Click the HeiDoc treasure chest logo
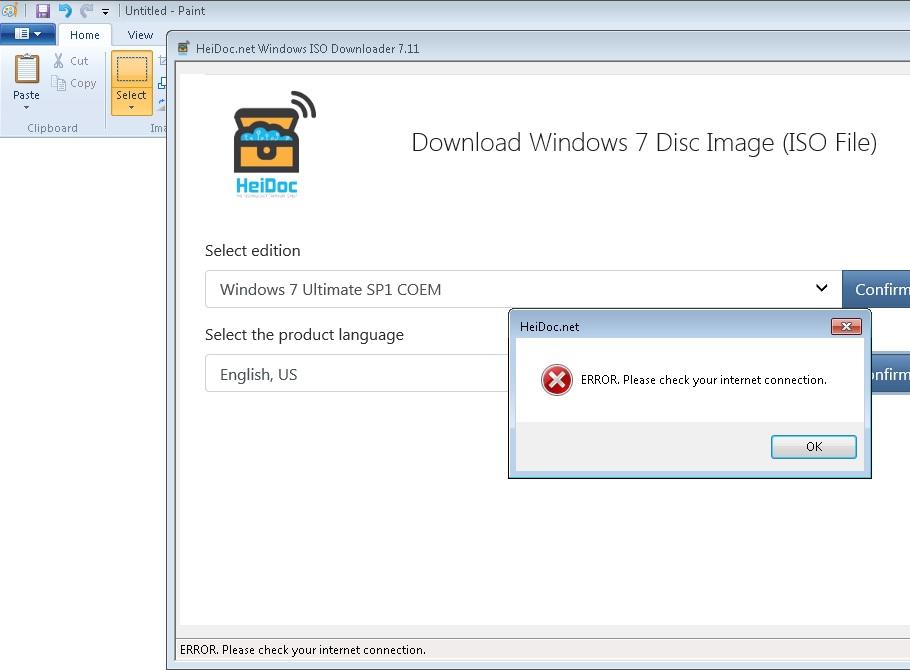 pyautogui.click(x=275, y=144)
